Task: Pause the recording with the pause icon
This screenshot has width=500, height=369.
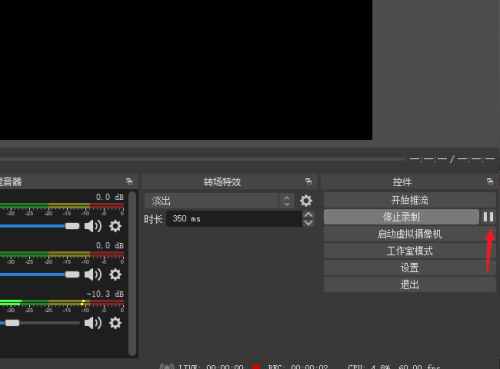Action: pos(488,217)
